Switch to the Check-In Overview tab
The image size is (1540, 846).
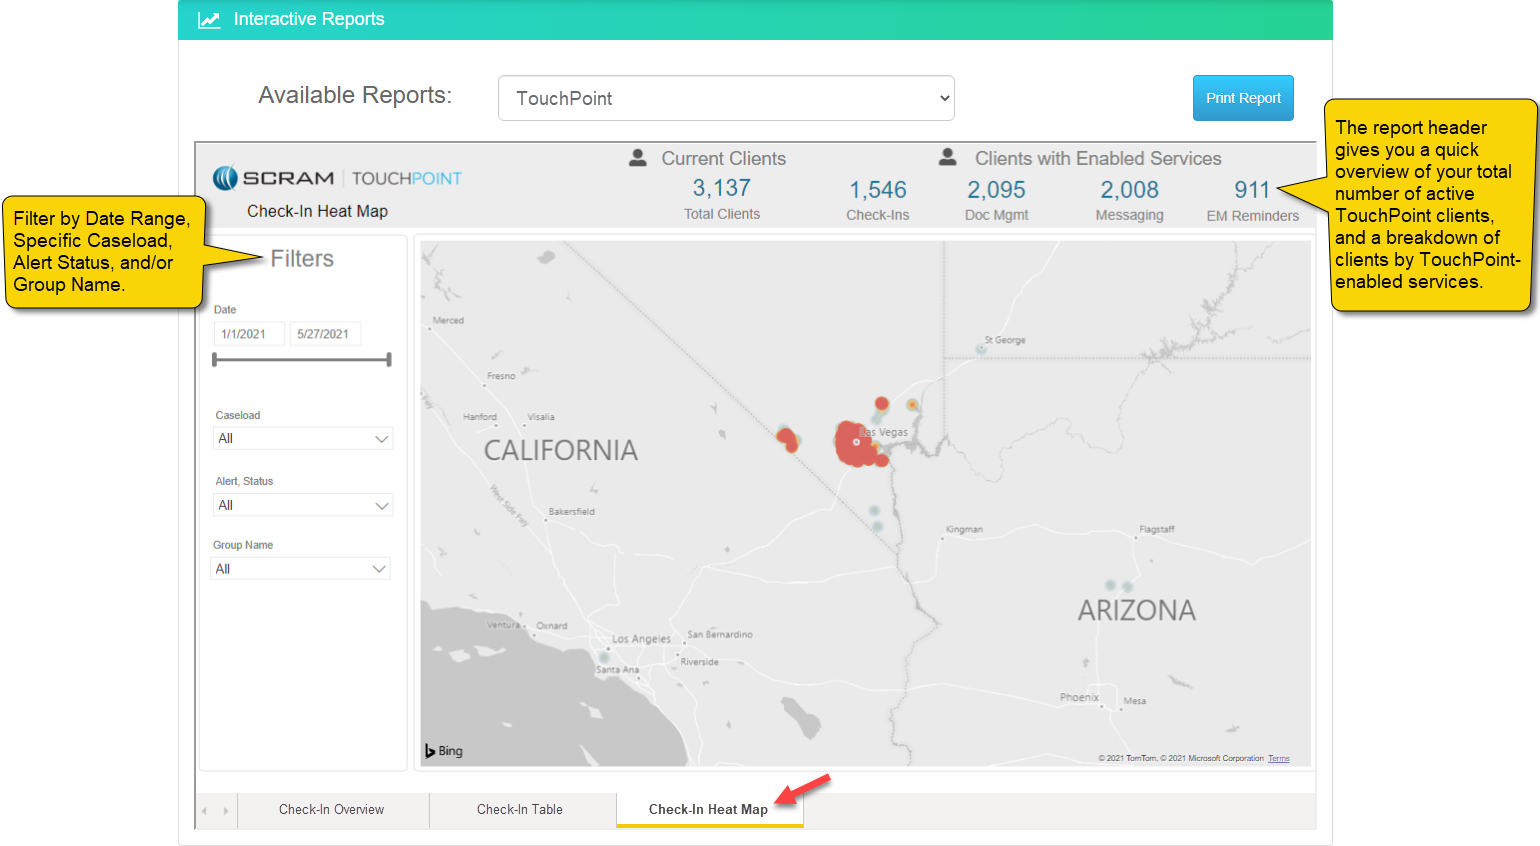tap(331, 810)
